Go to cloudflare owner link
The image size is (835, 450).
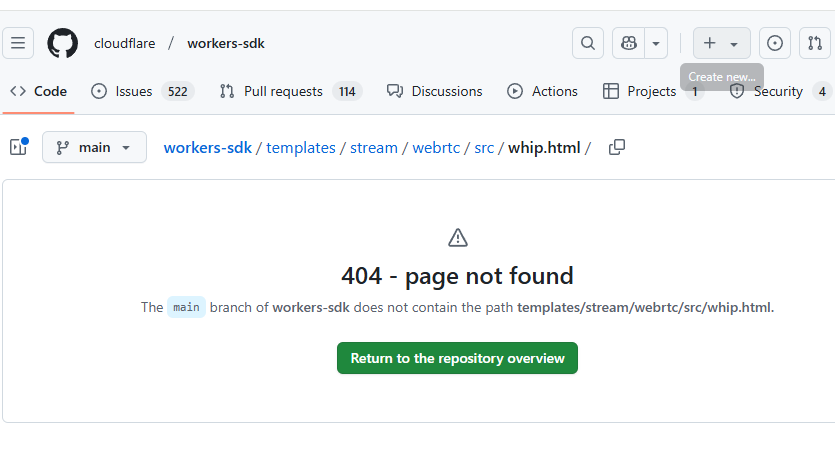(x=125, y=43)
